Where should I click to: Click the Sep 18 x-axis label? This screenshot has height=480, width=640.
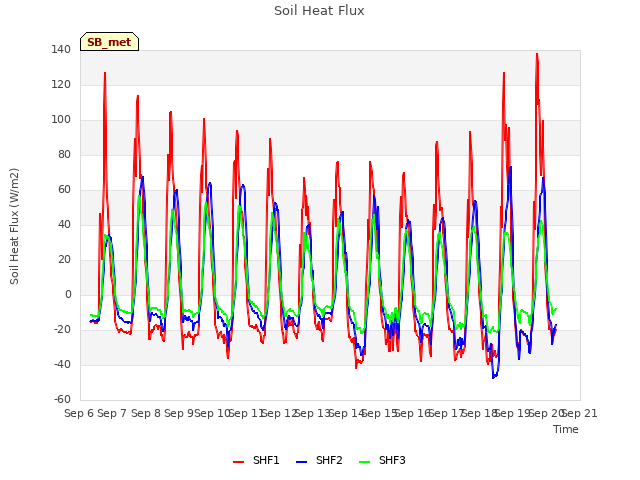coord(479,413)
